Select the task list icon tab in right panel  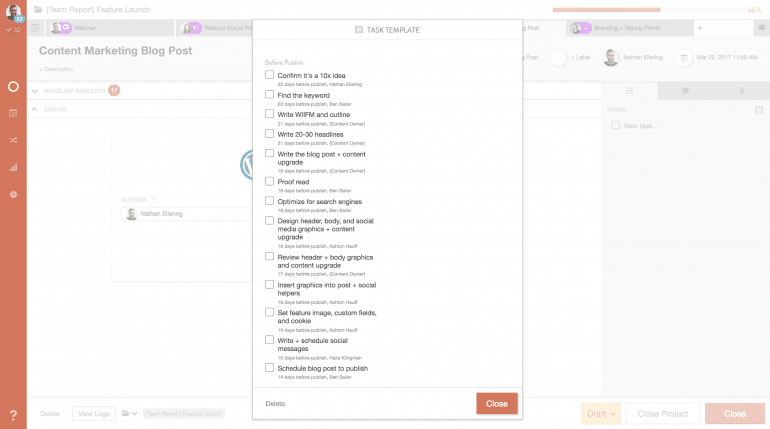630,91
